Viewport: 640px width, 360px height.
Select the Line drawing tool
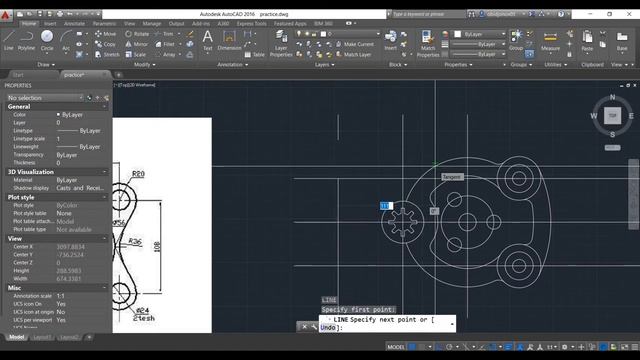point(9,40)
